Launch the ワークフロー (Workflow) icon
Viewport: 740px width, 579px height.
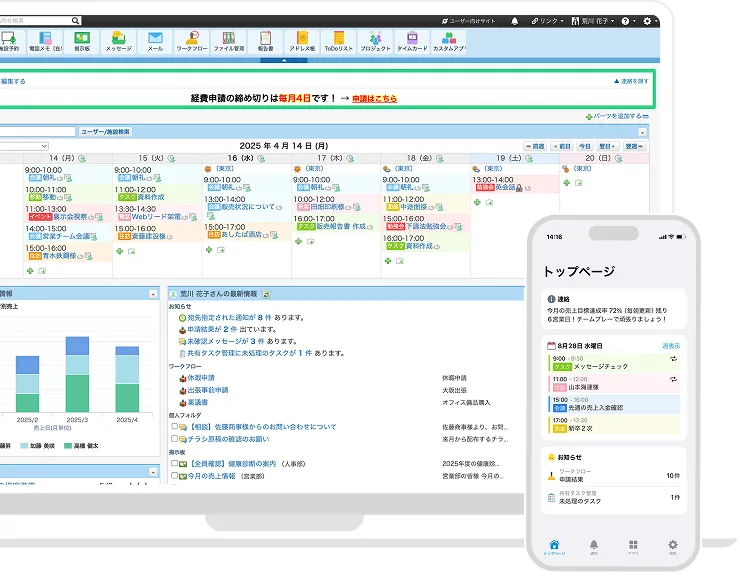[x=191, y=41]
